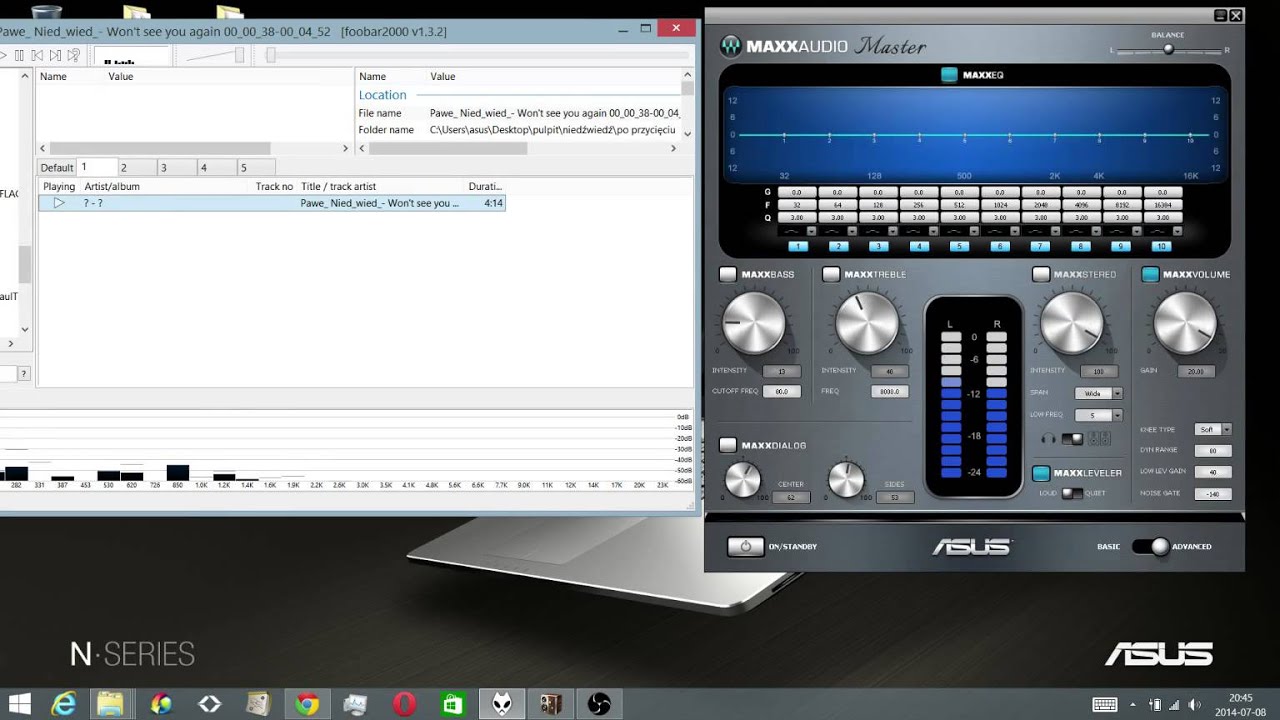Open File Explorer from taskbar
The height and width of the screenshot is (720, 1280).
click(110, 704)
